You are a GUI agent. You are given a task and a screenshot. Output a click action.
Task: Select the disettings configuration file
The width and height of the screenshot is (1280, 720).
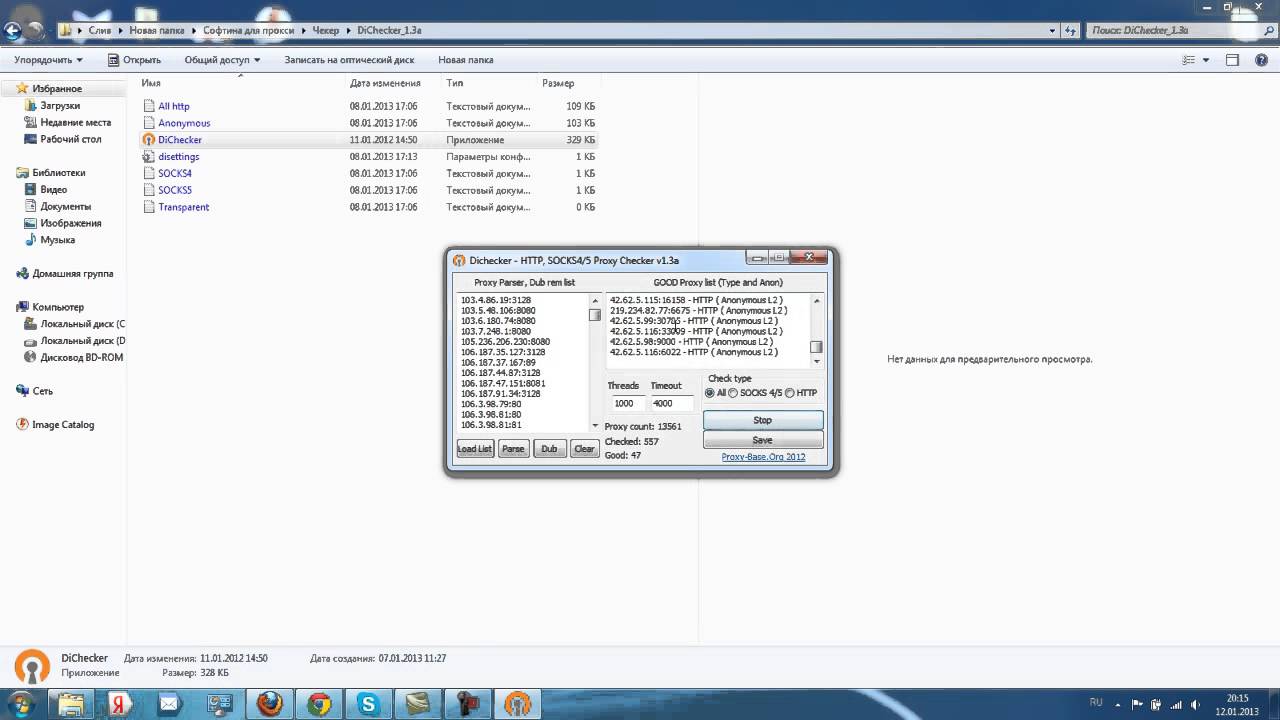pyautogui.click(x=178, y=157)
